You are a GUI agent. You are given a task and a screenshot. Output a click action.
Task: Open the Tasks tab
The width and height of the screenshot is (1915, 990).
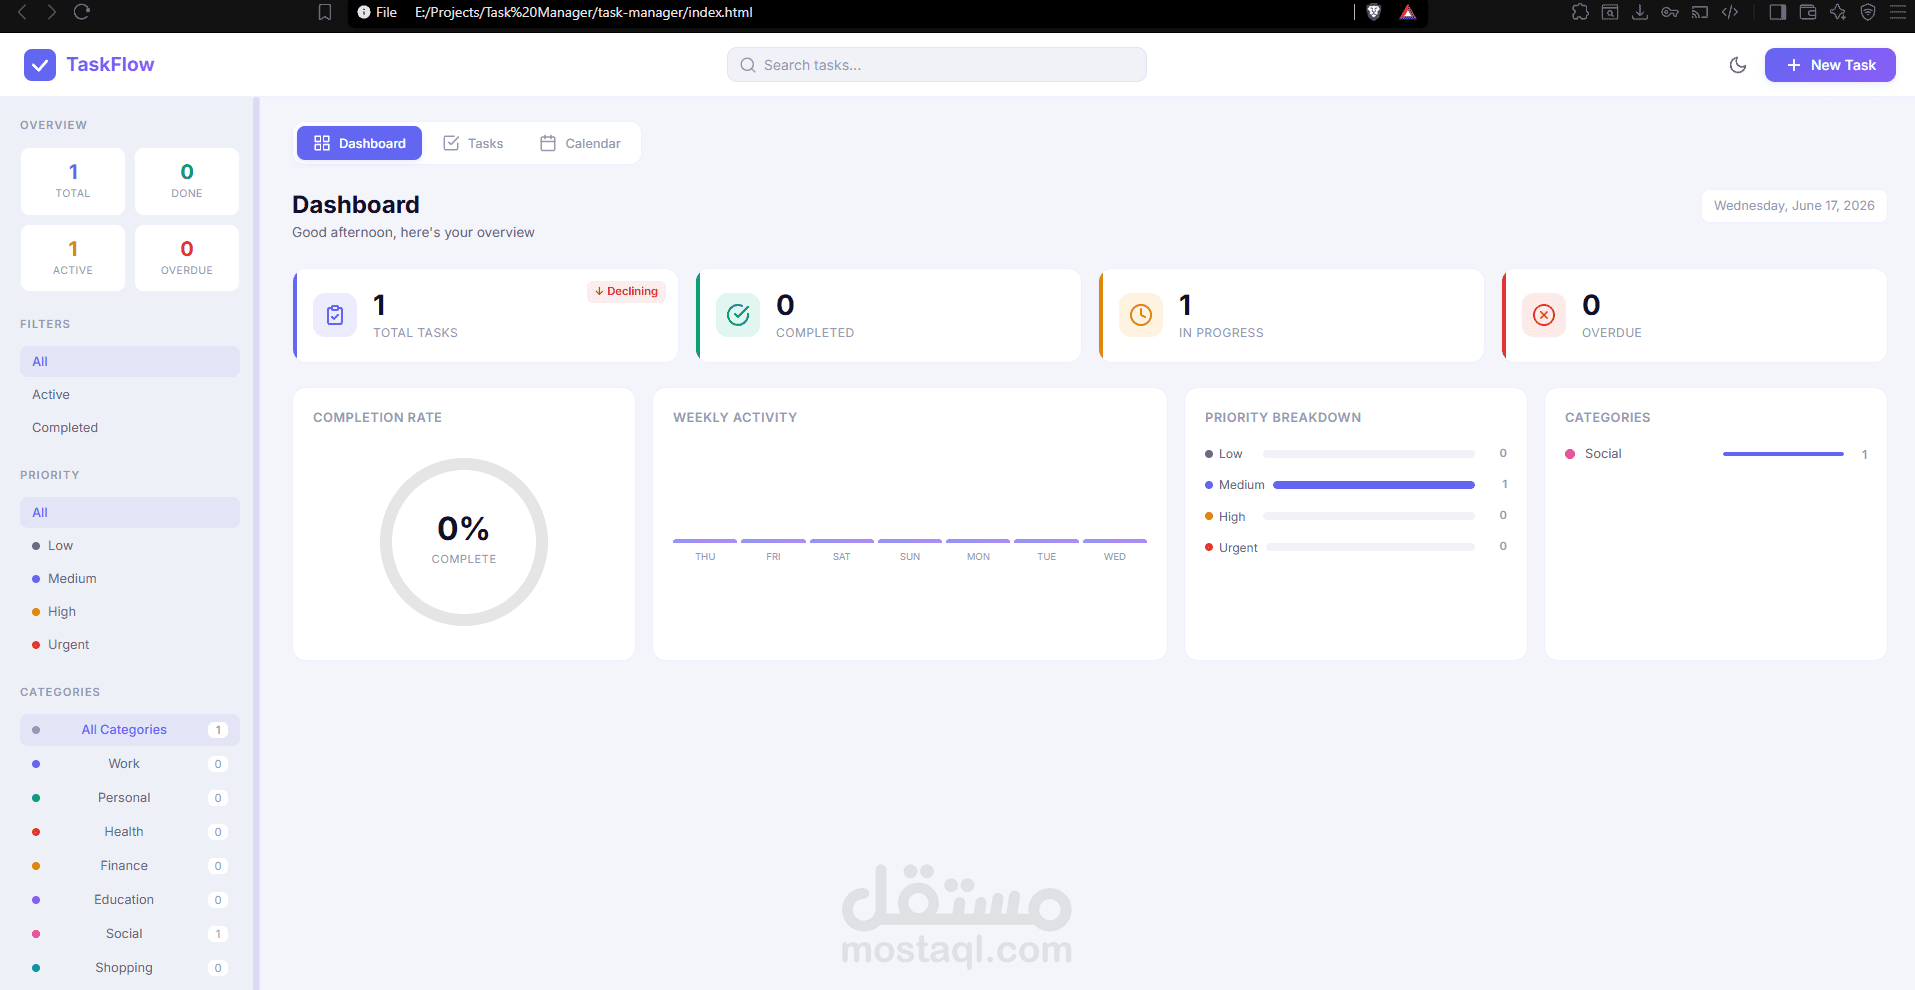coord(473,143)
